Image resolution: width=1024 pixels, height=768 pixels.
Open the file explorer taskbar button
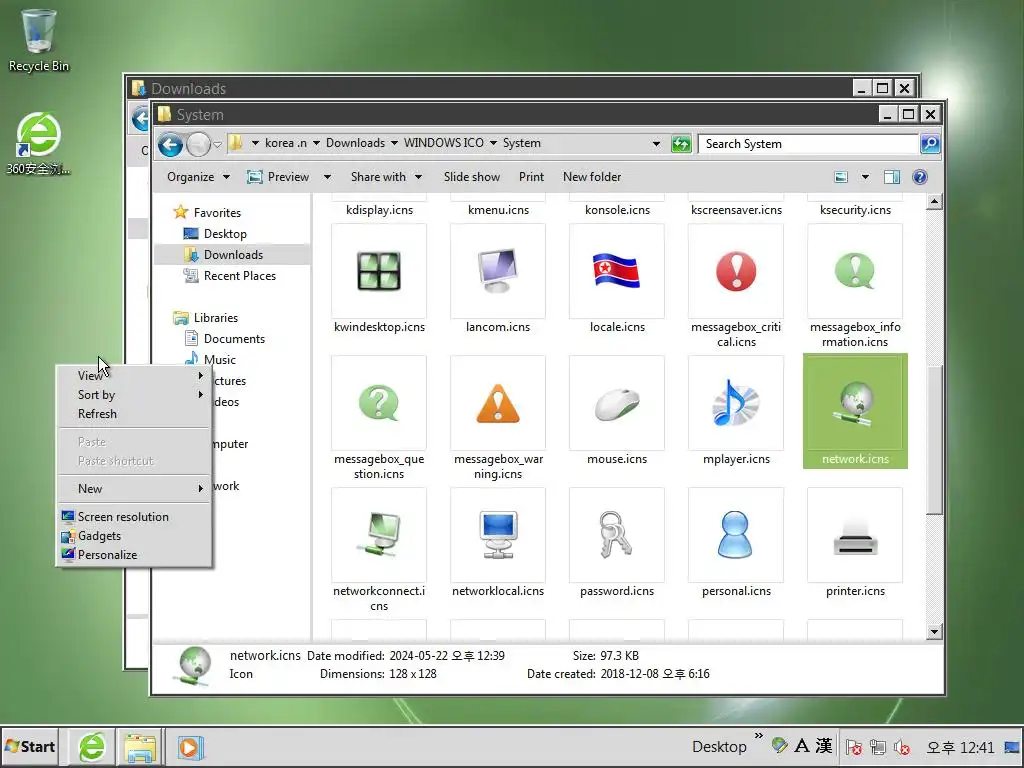tap(140, 747)
